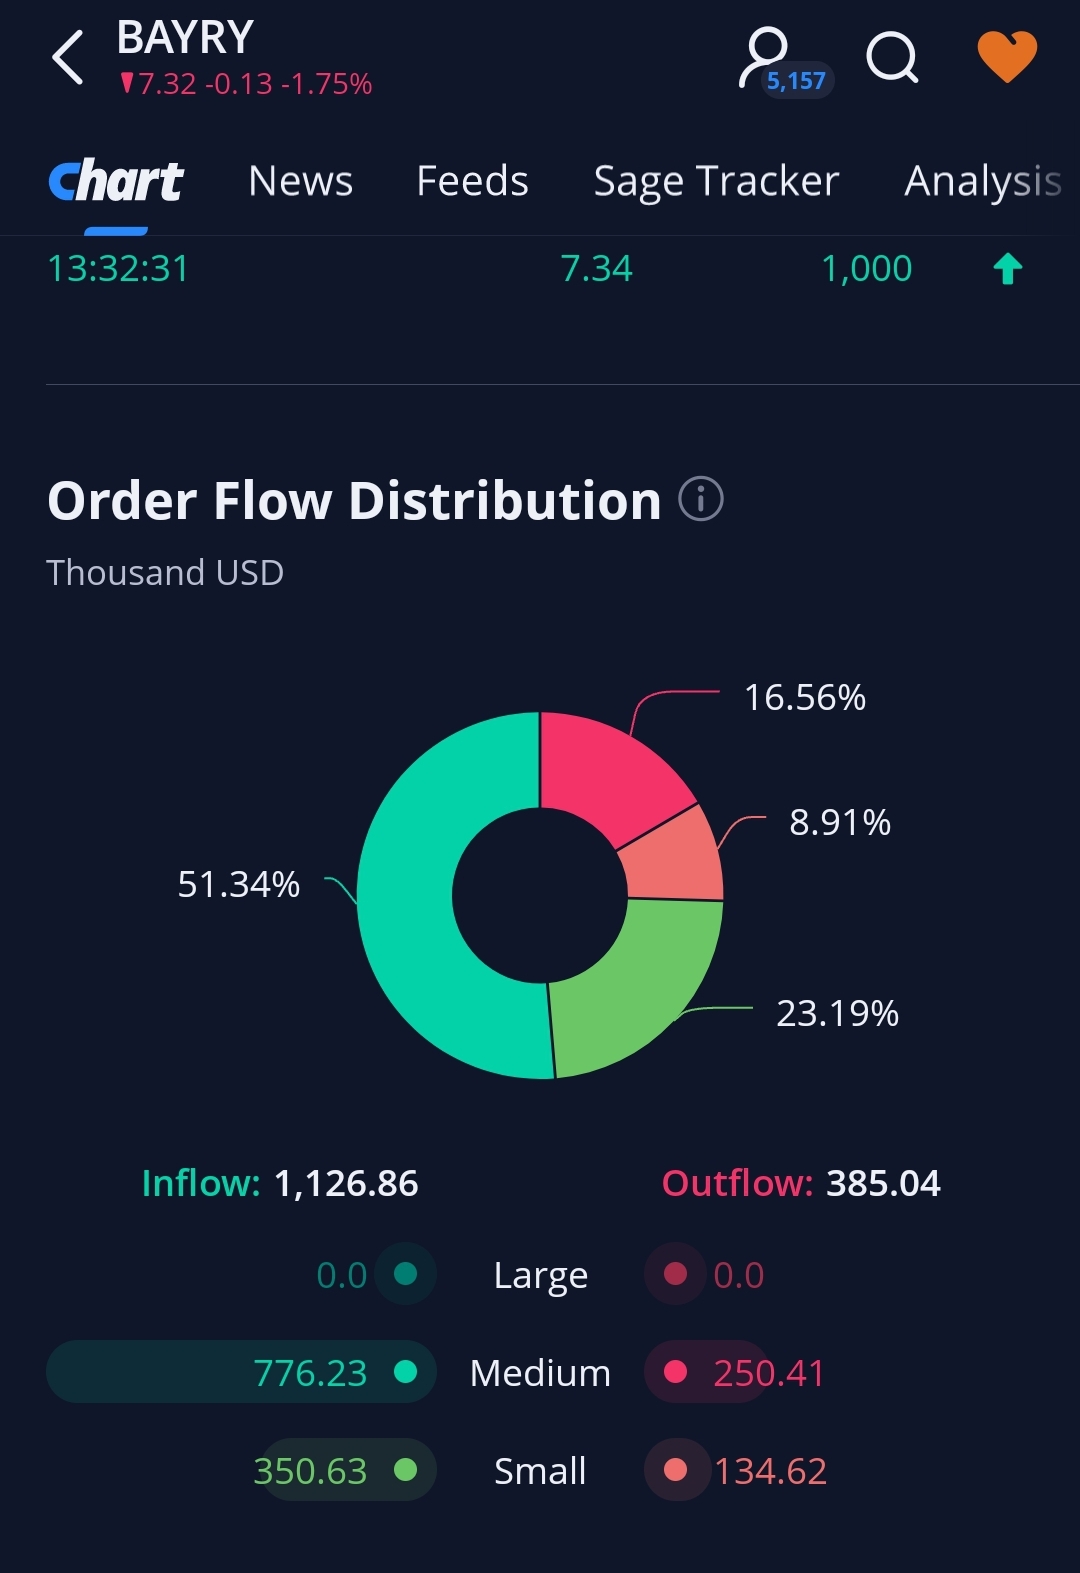This screenshot has height=1573, width=1080.
Task: Tap the Small outflow 134.62 dot
Action: click(676, 1470)
